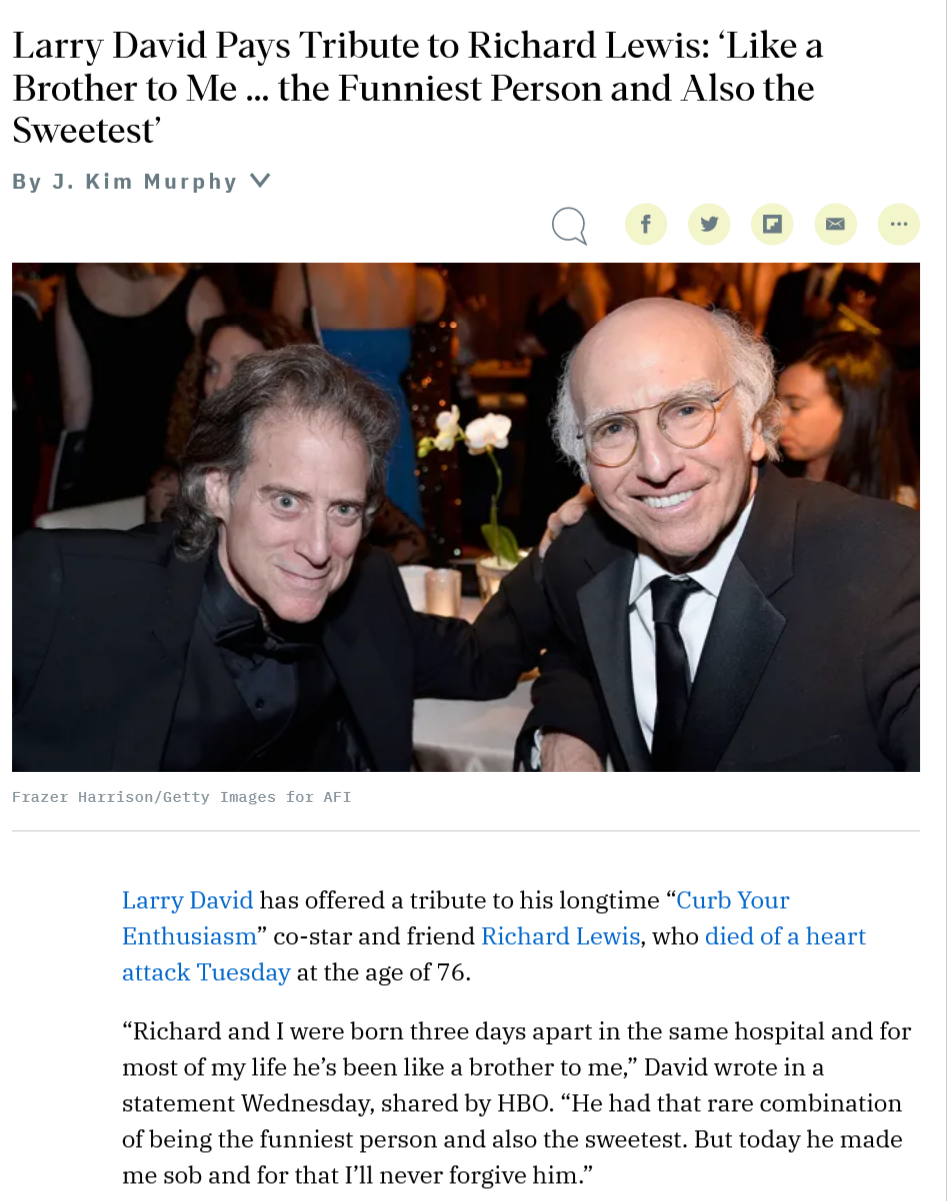Click the "Sweetest'" last headline line
The height and width of the screenshot is (1201, 950).
pos(89,131)
